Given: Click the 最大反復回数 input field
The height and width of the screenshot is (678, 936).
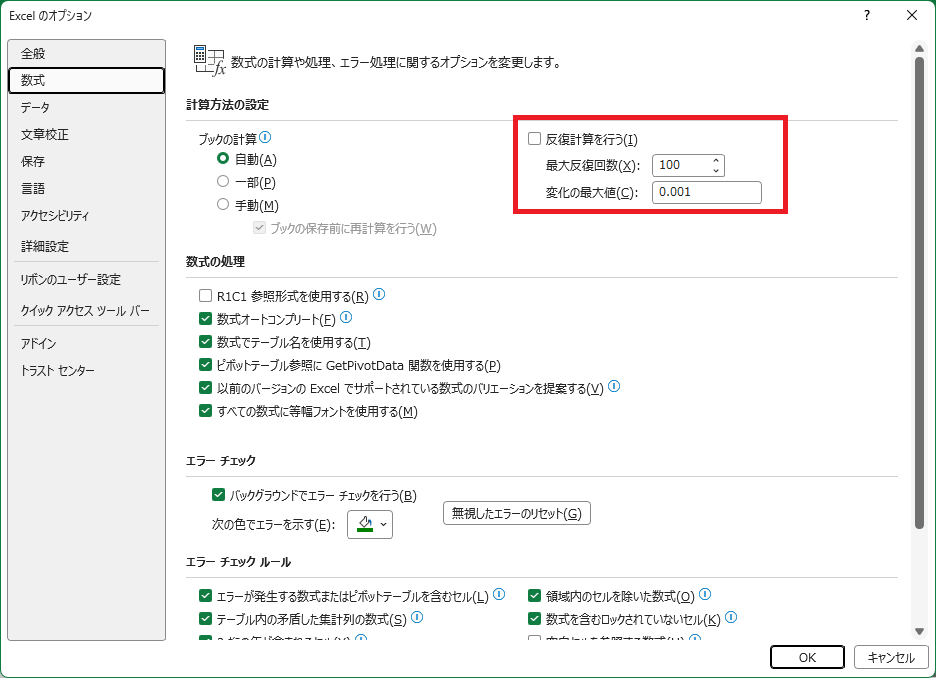Looking at the screenshot, I should coord(682,165).
